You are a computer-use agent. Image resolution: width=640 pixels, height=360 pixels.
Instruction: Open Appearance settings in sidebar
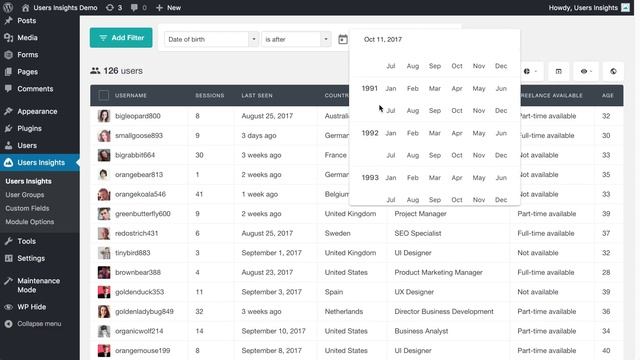(x=37, y=111)
